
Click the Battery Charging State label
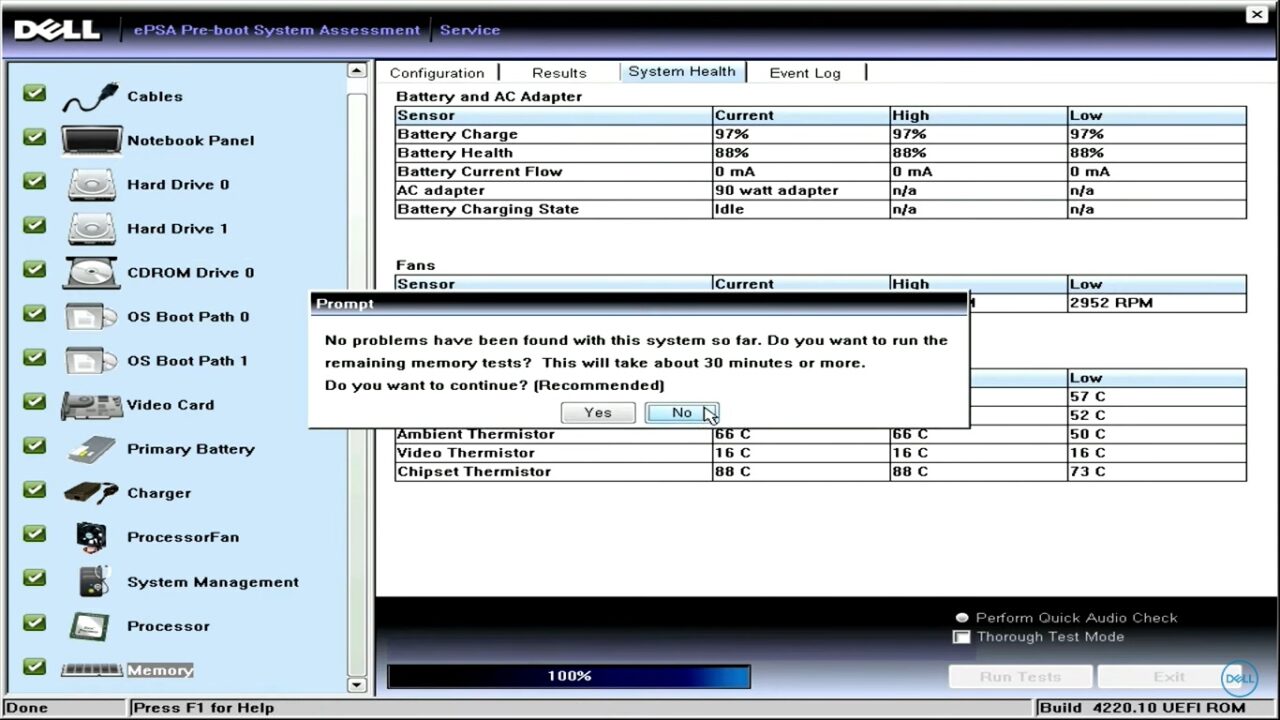point(488,209)
